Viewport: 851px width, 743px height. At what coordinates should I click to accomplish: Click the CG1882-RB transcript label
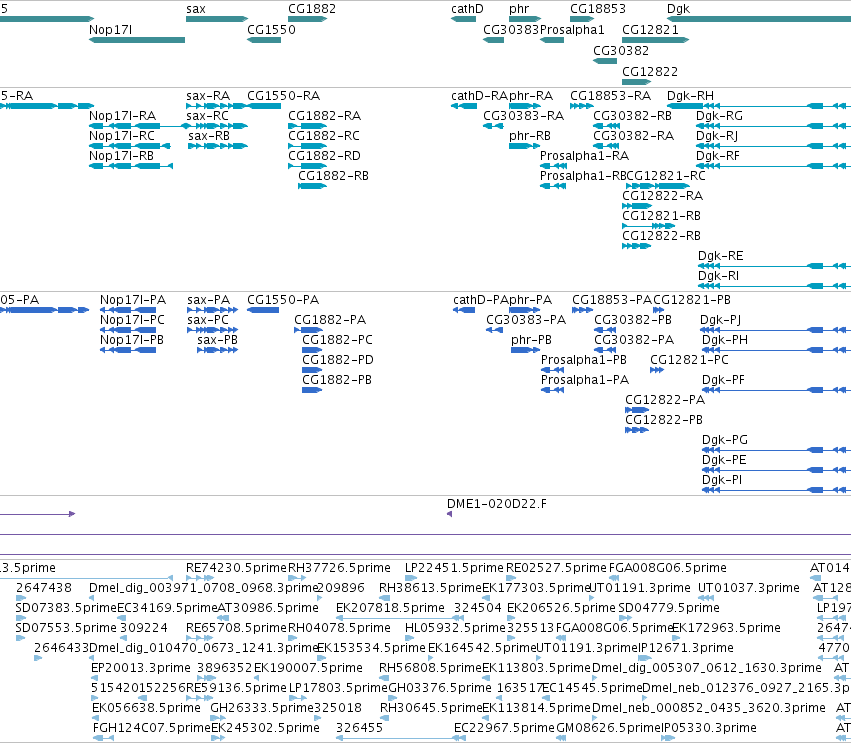333,176
